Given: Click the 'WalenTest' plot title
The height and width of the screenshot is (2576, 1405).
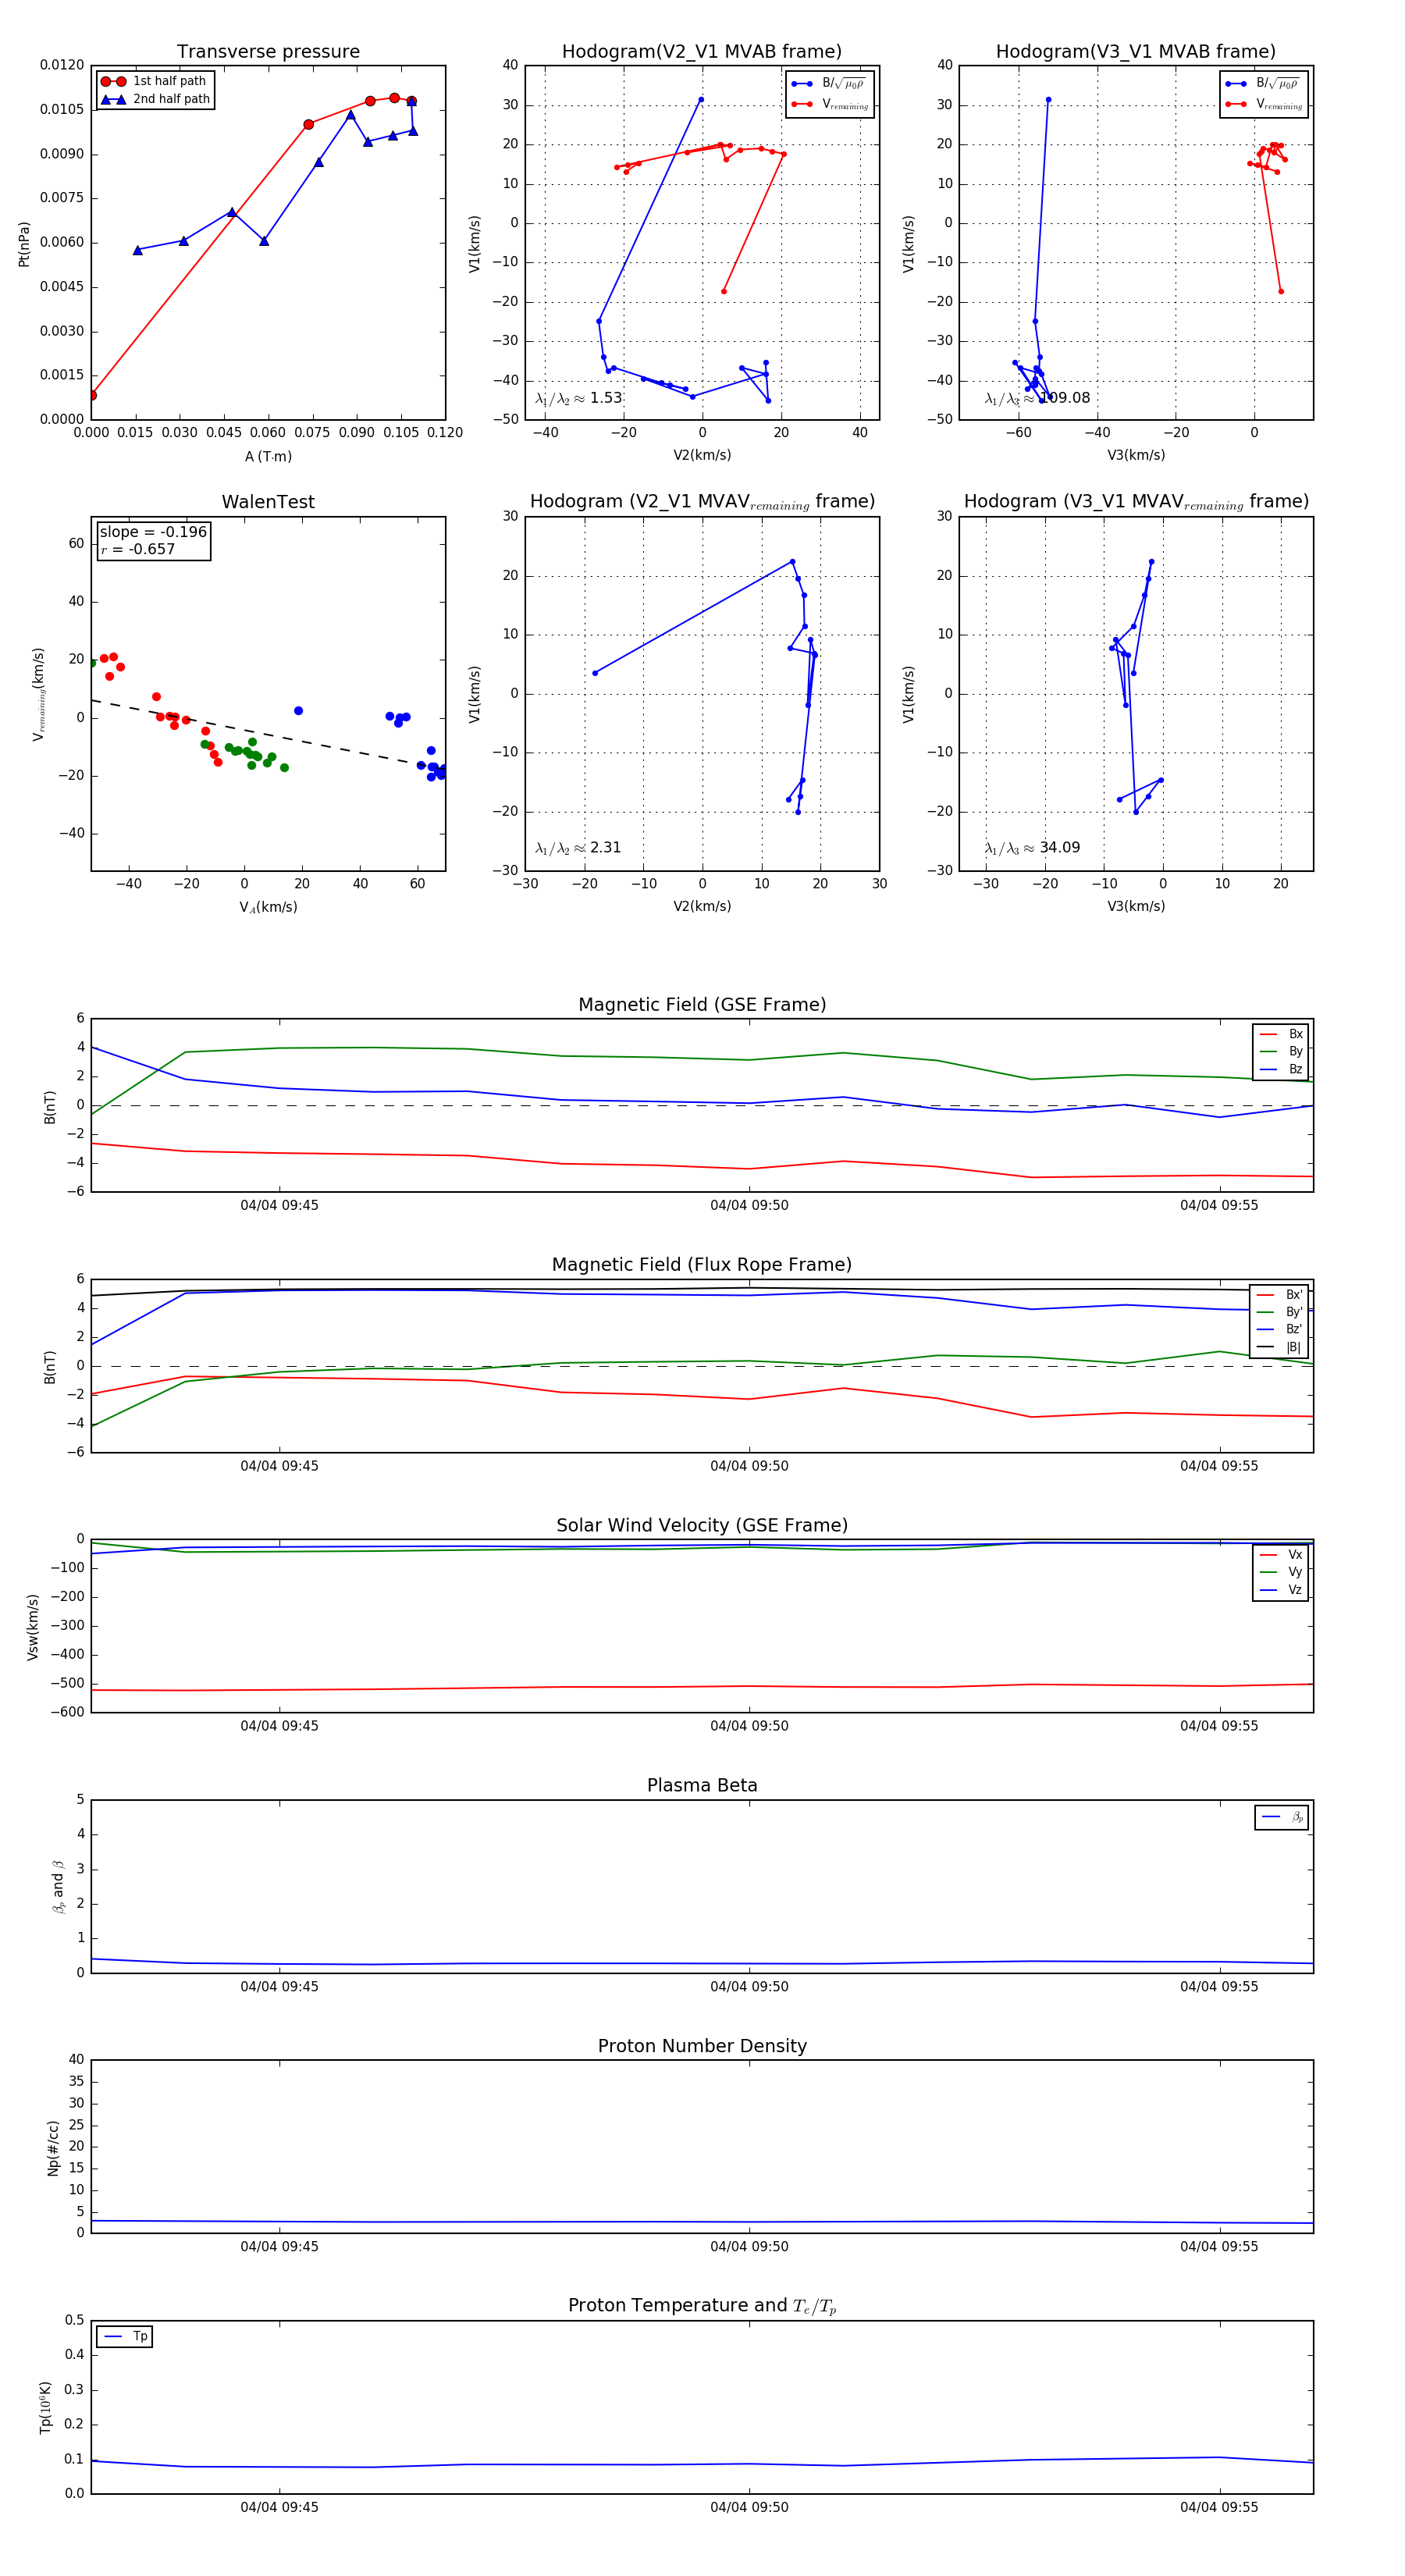Looking at the screenshot, I should 268,502.
